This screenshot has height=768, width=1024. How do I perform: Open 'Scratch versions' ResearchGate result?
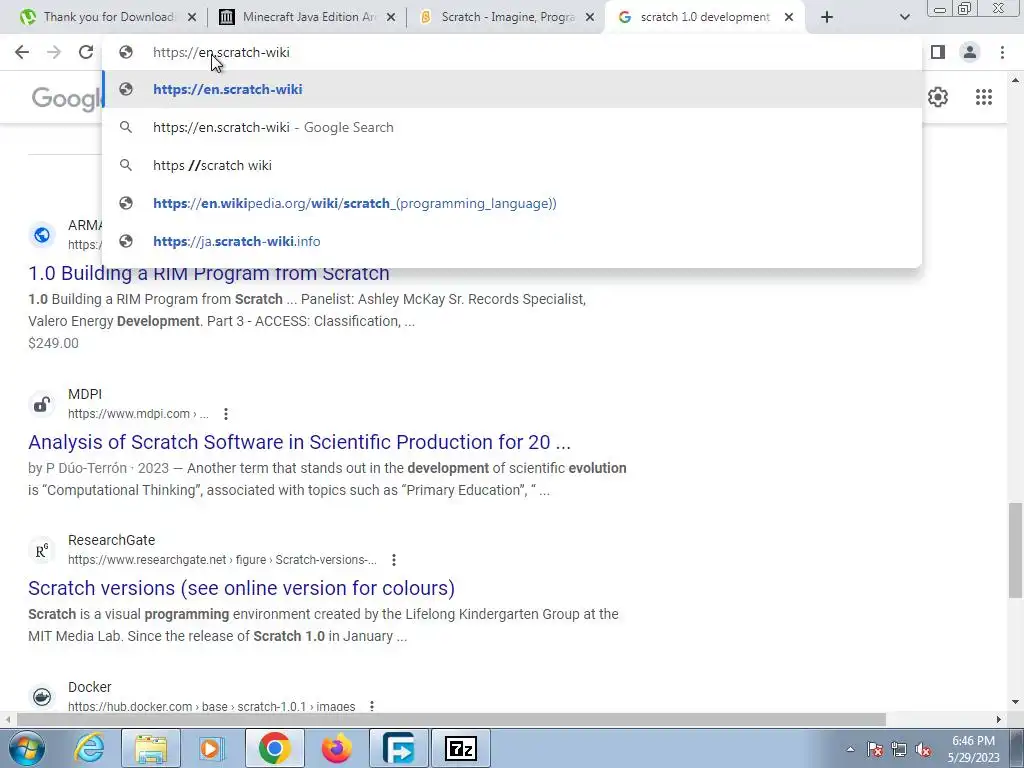[241, 588]
